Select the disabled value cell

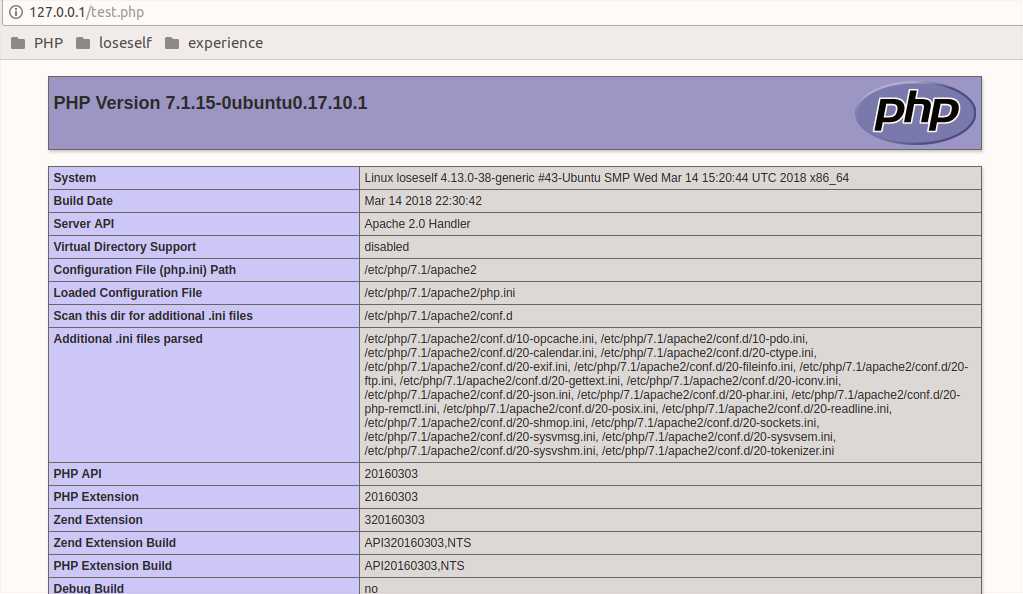[670, 247]
